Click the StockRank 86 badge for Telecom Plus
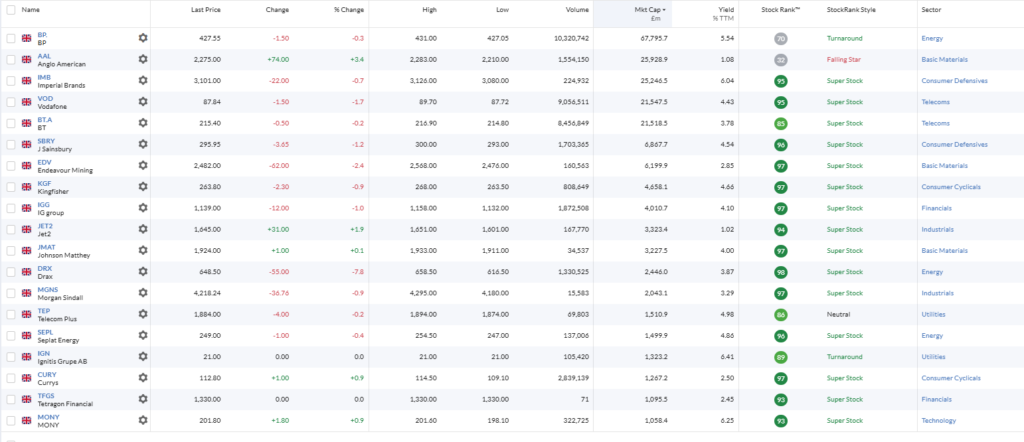 click(x=780, y=315)
